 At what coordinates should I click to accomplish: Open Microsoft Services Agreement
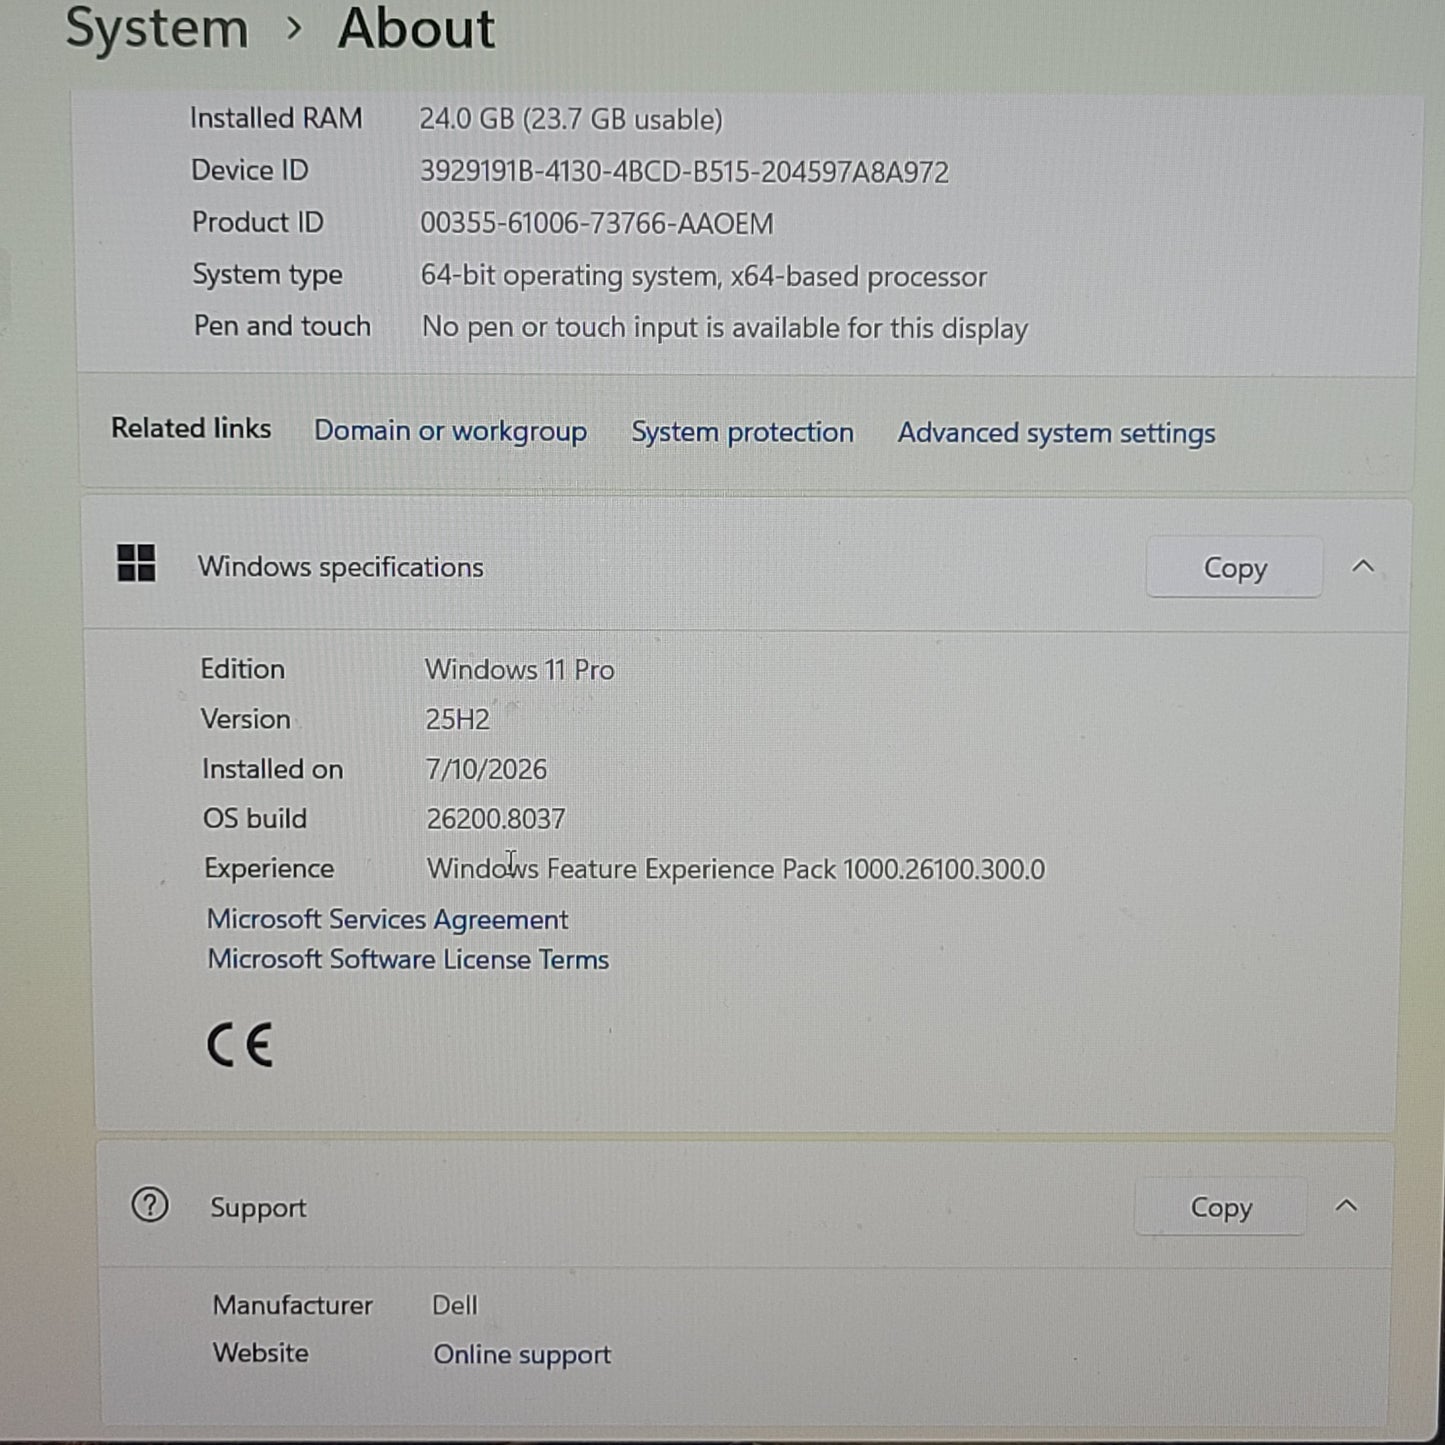click(x=387, y=919)
